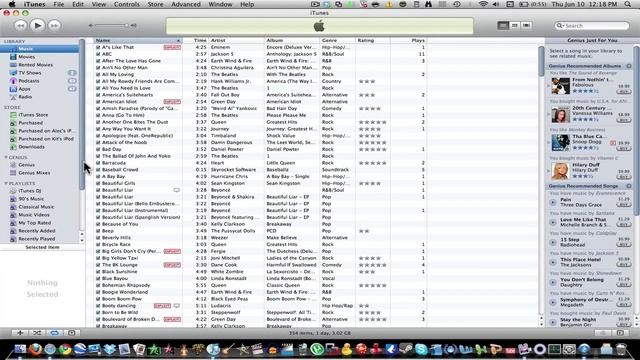The height and width of the screenshot is (360, 640).
Task: Buy the Hilary Duff album
Action: pos(623,177)
